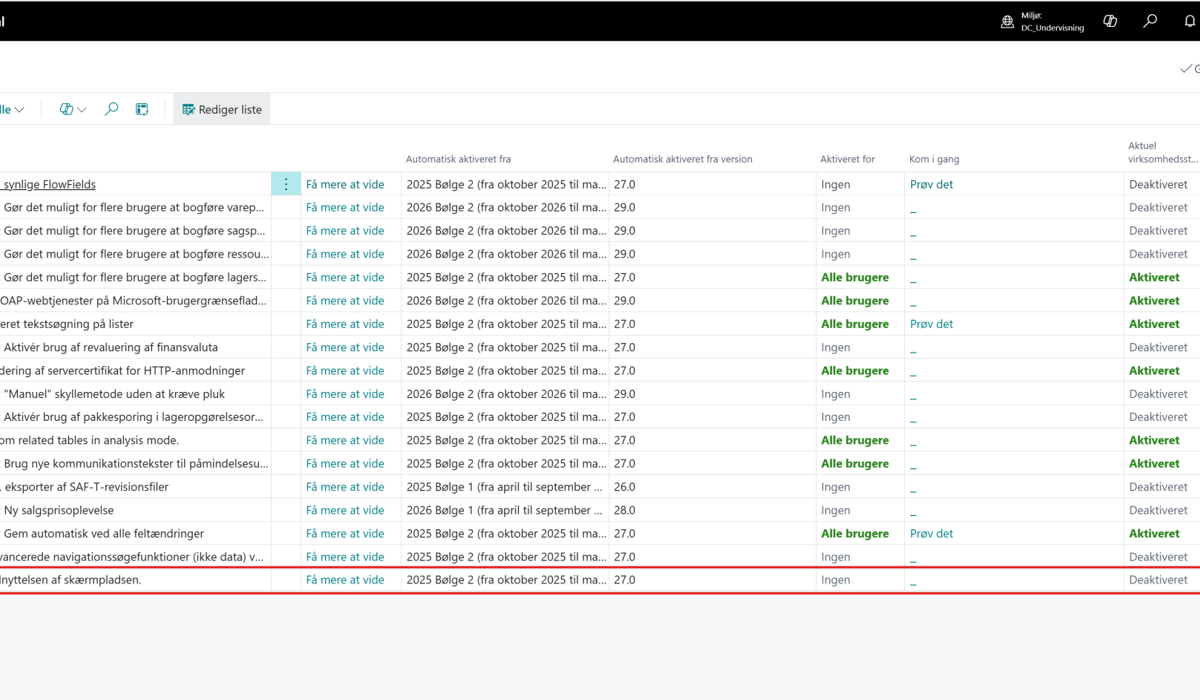The image size is (1200, 700).
Task: Click Aktivér brug af revaluering af finansvaluta
Action: [x=111, y=347]
